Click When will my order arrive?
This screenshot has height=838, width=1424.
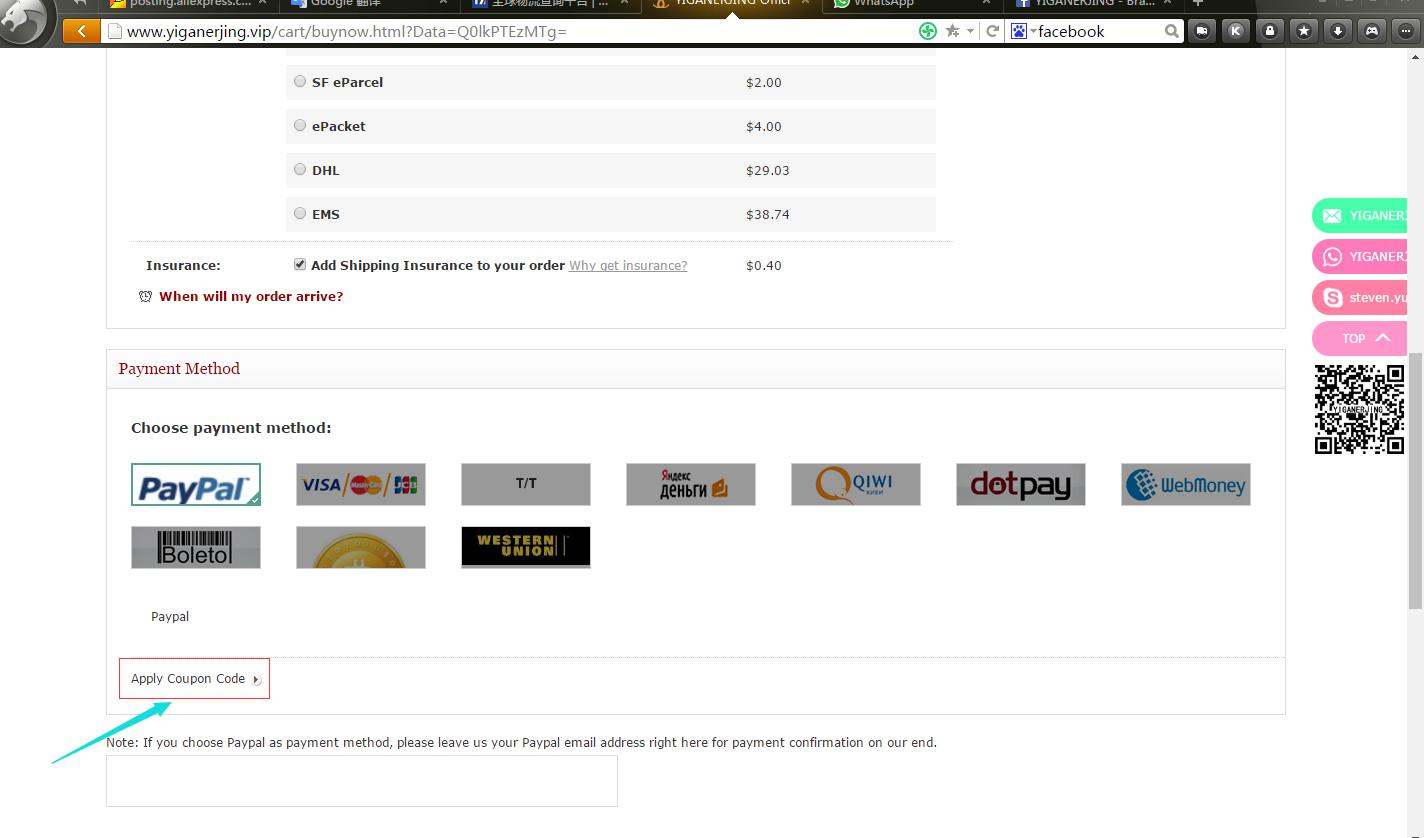[x=251, y=296]
